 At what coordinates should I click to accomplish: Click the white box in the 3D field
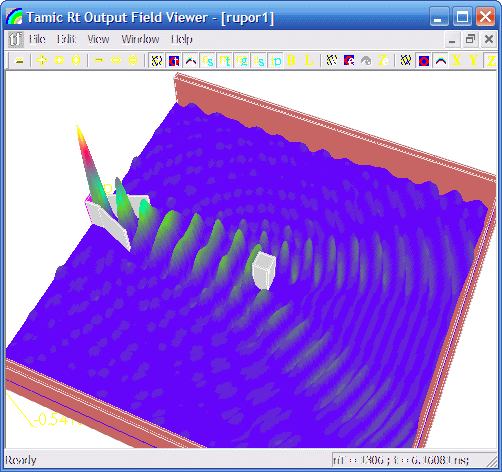click(264, 271)
